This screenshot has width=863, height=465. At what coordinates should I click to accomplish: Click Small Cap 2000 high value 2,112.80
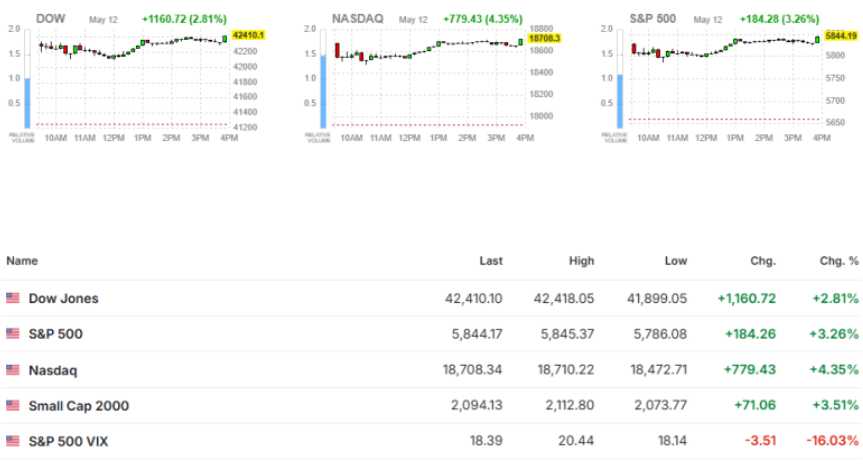570,406
